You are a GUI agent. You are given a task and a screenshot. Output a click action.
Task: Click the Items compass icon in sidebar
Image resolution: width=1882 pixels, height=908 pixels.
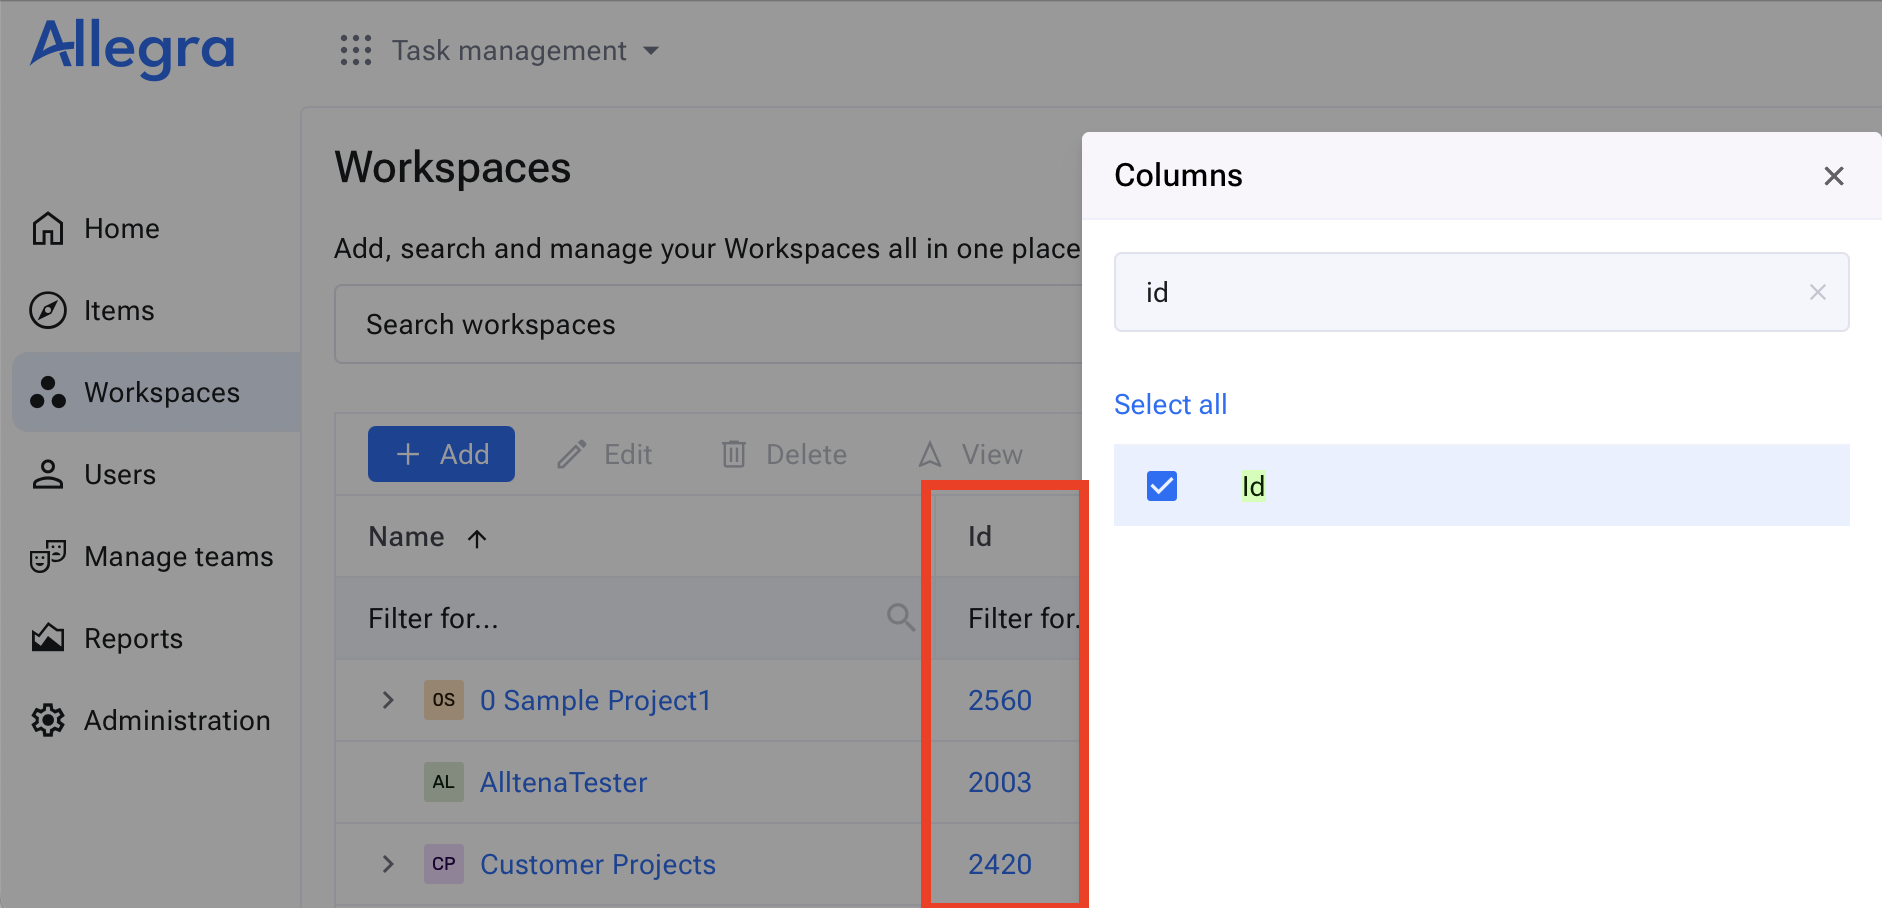pos(47,310)
